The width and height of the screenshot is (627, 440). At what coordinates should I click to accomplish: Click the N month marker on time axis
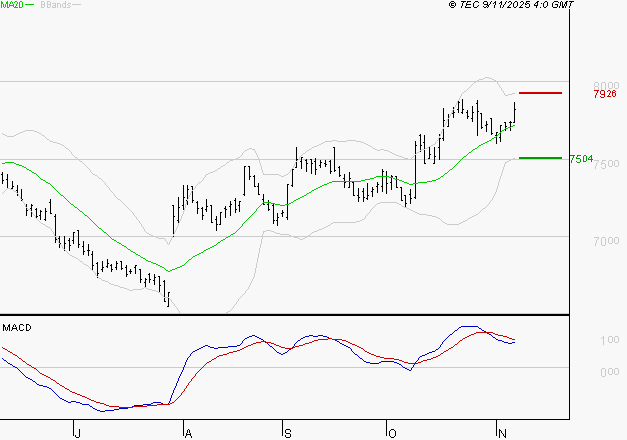pyautogui.click(x=502, y=433)
